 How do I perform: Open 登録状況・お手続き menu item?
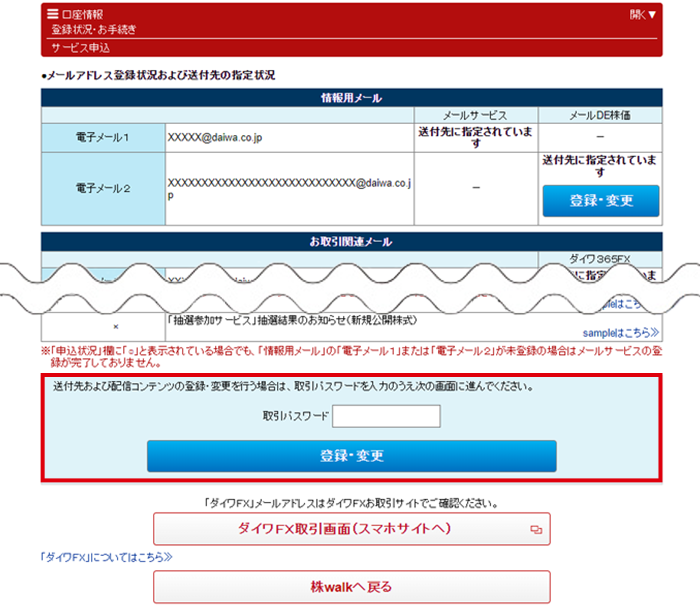pos(93,29)
